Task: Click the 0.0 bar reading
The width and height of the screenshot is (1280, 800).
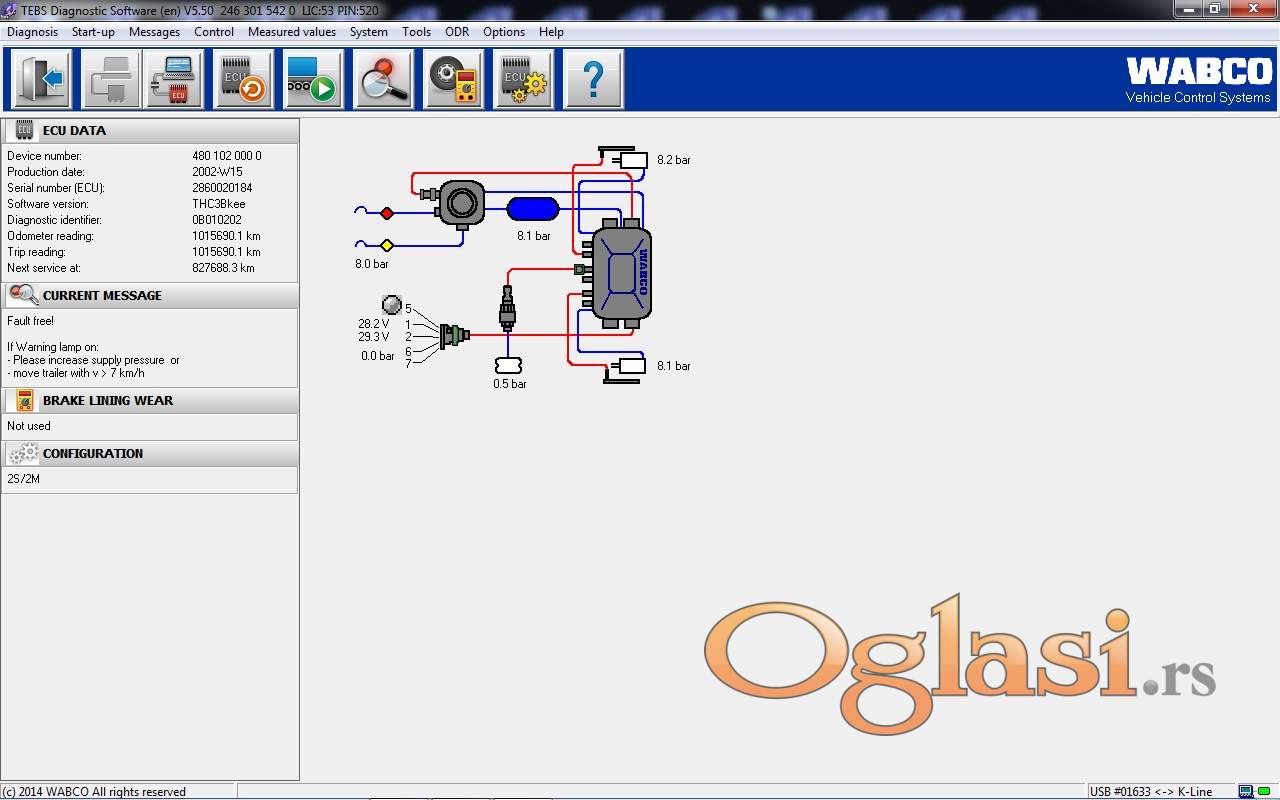Action: 377,356
